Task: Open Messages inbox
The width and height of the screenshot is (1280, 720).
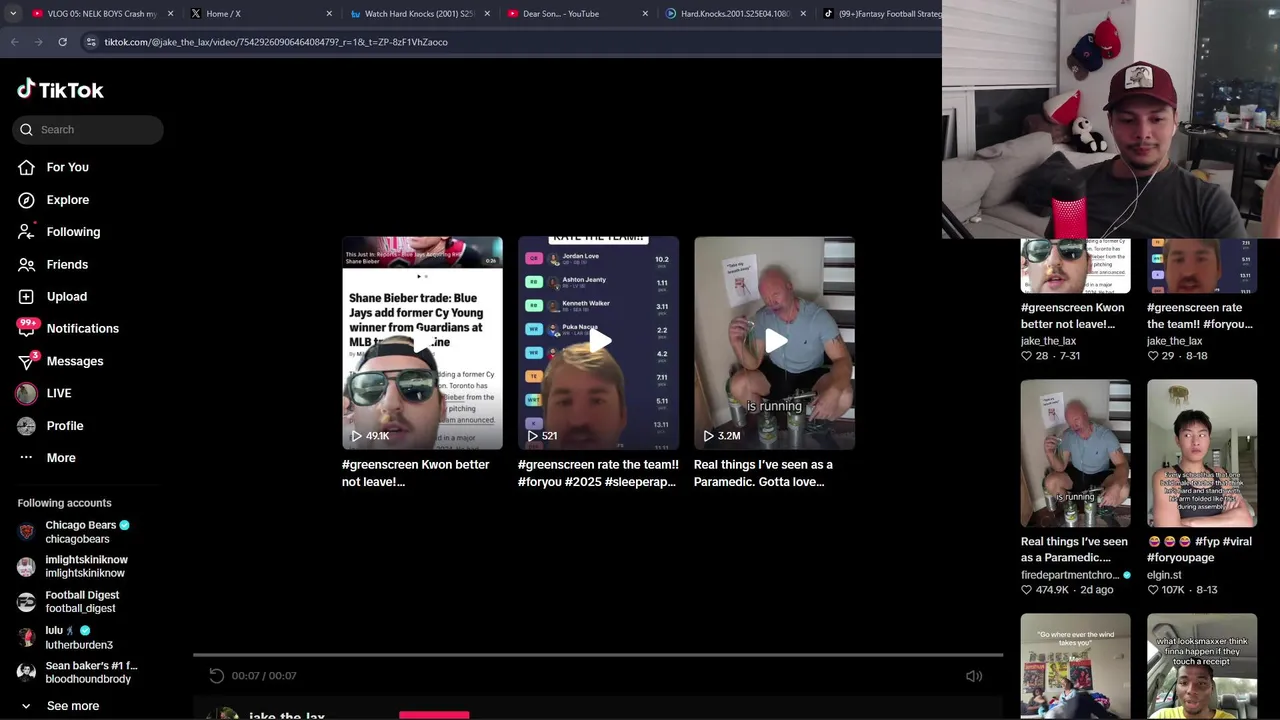Action: click(x=74, y=361)
